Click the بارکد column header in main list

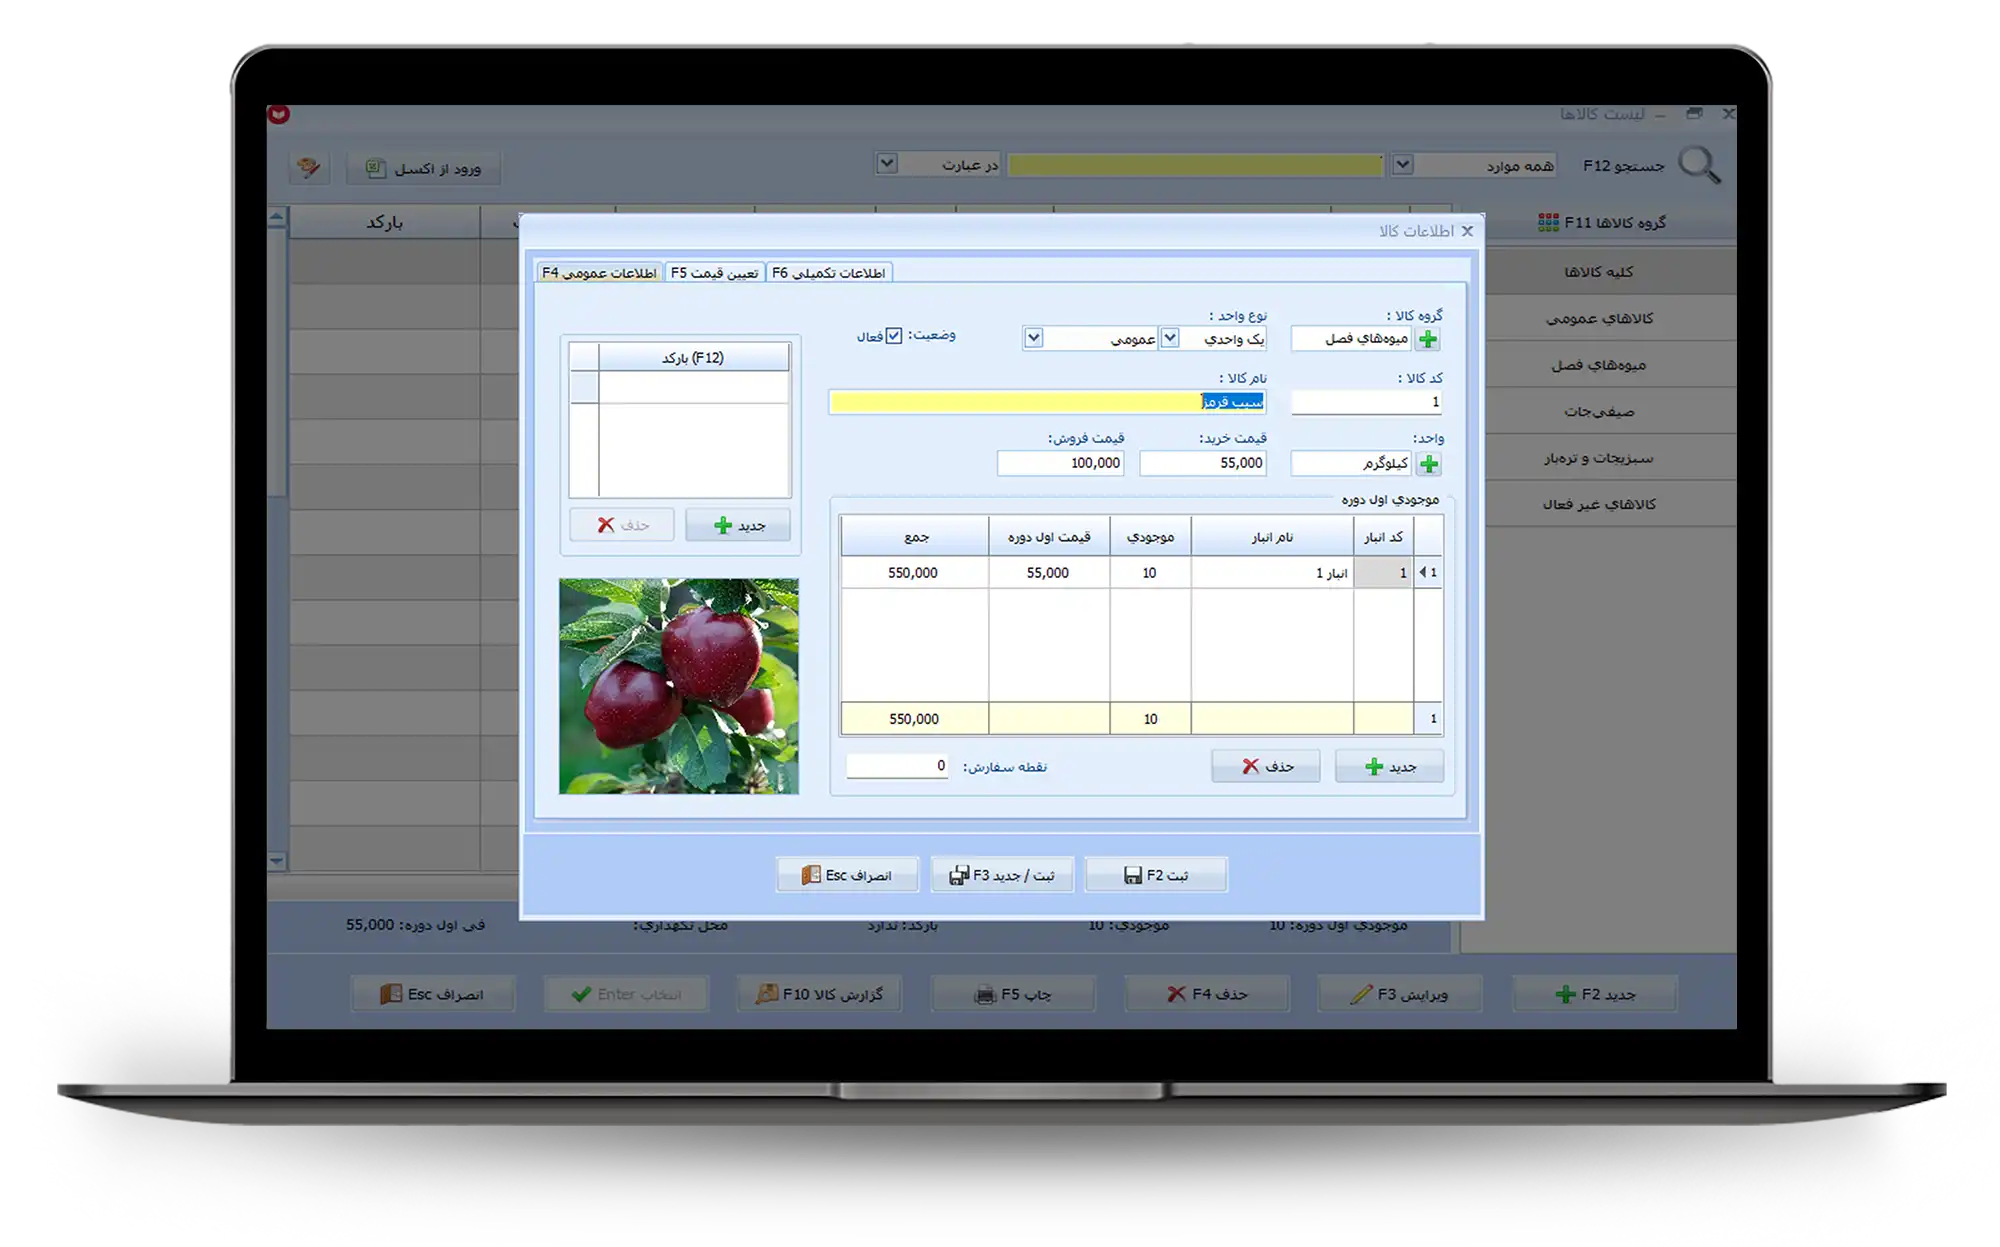click(385, 222)
